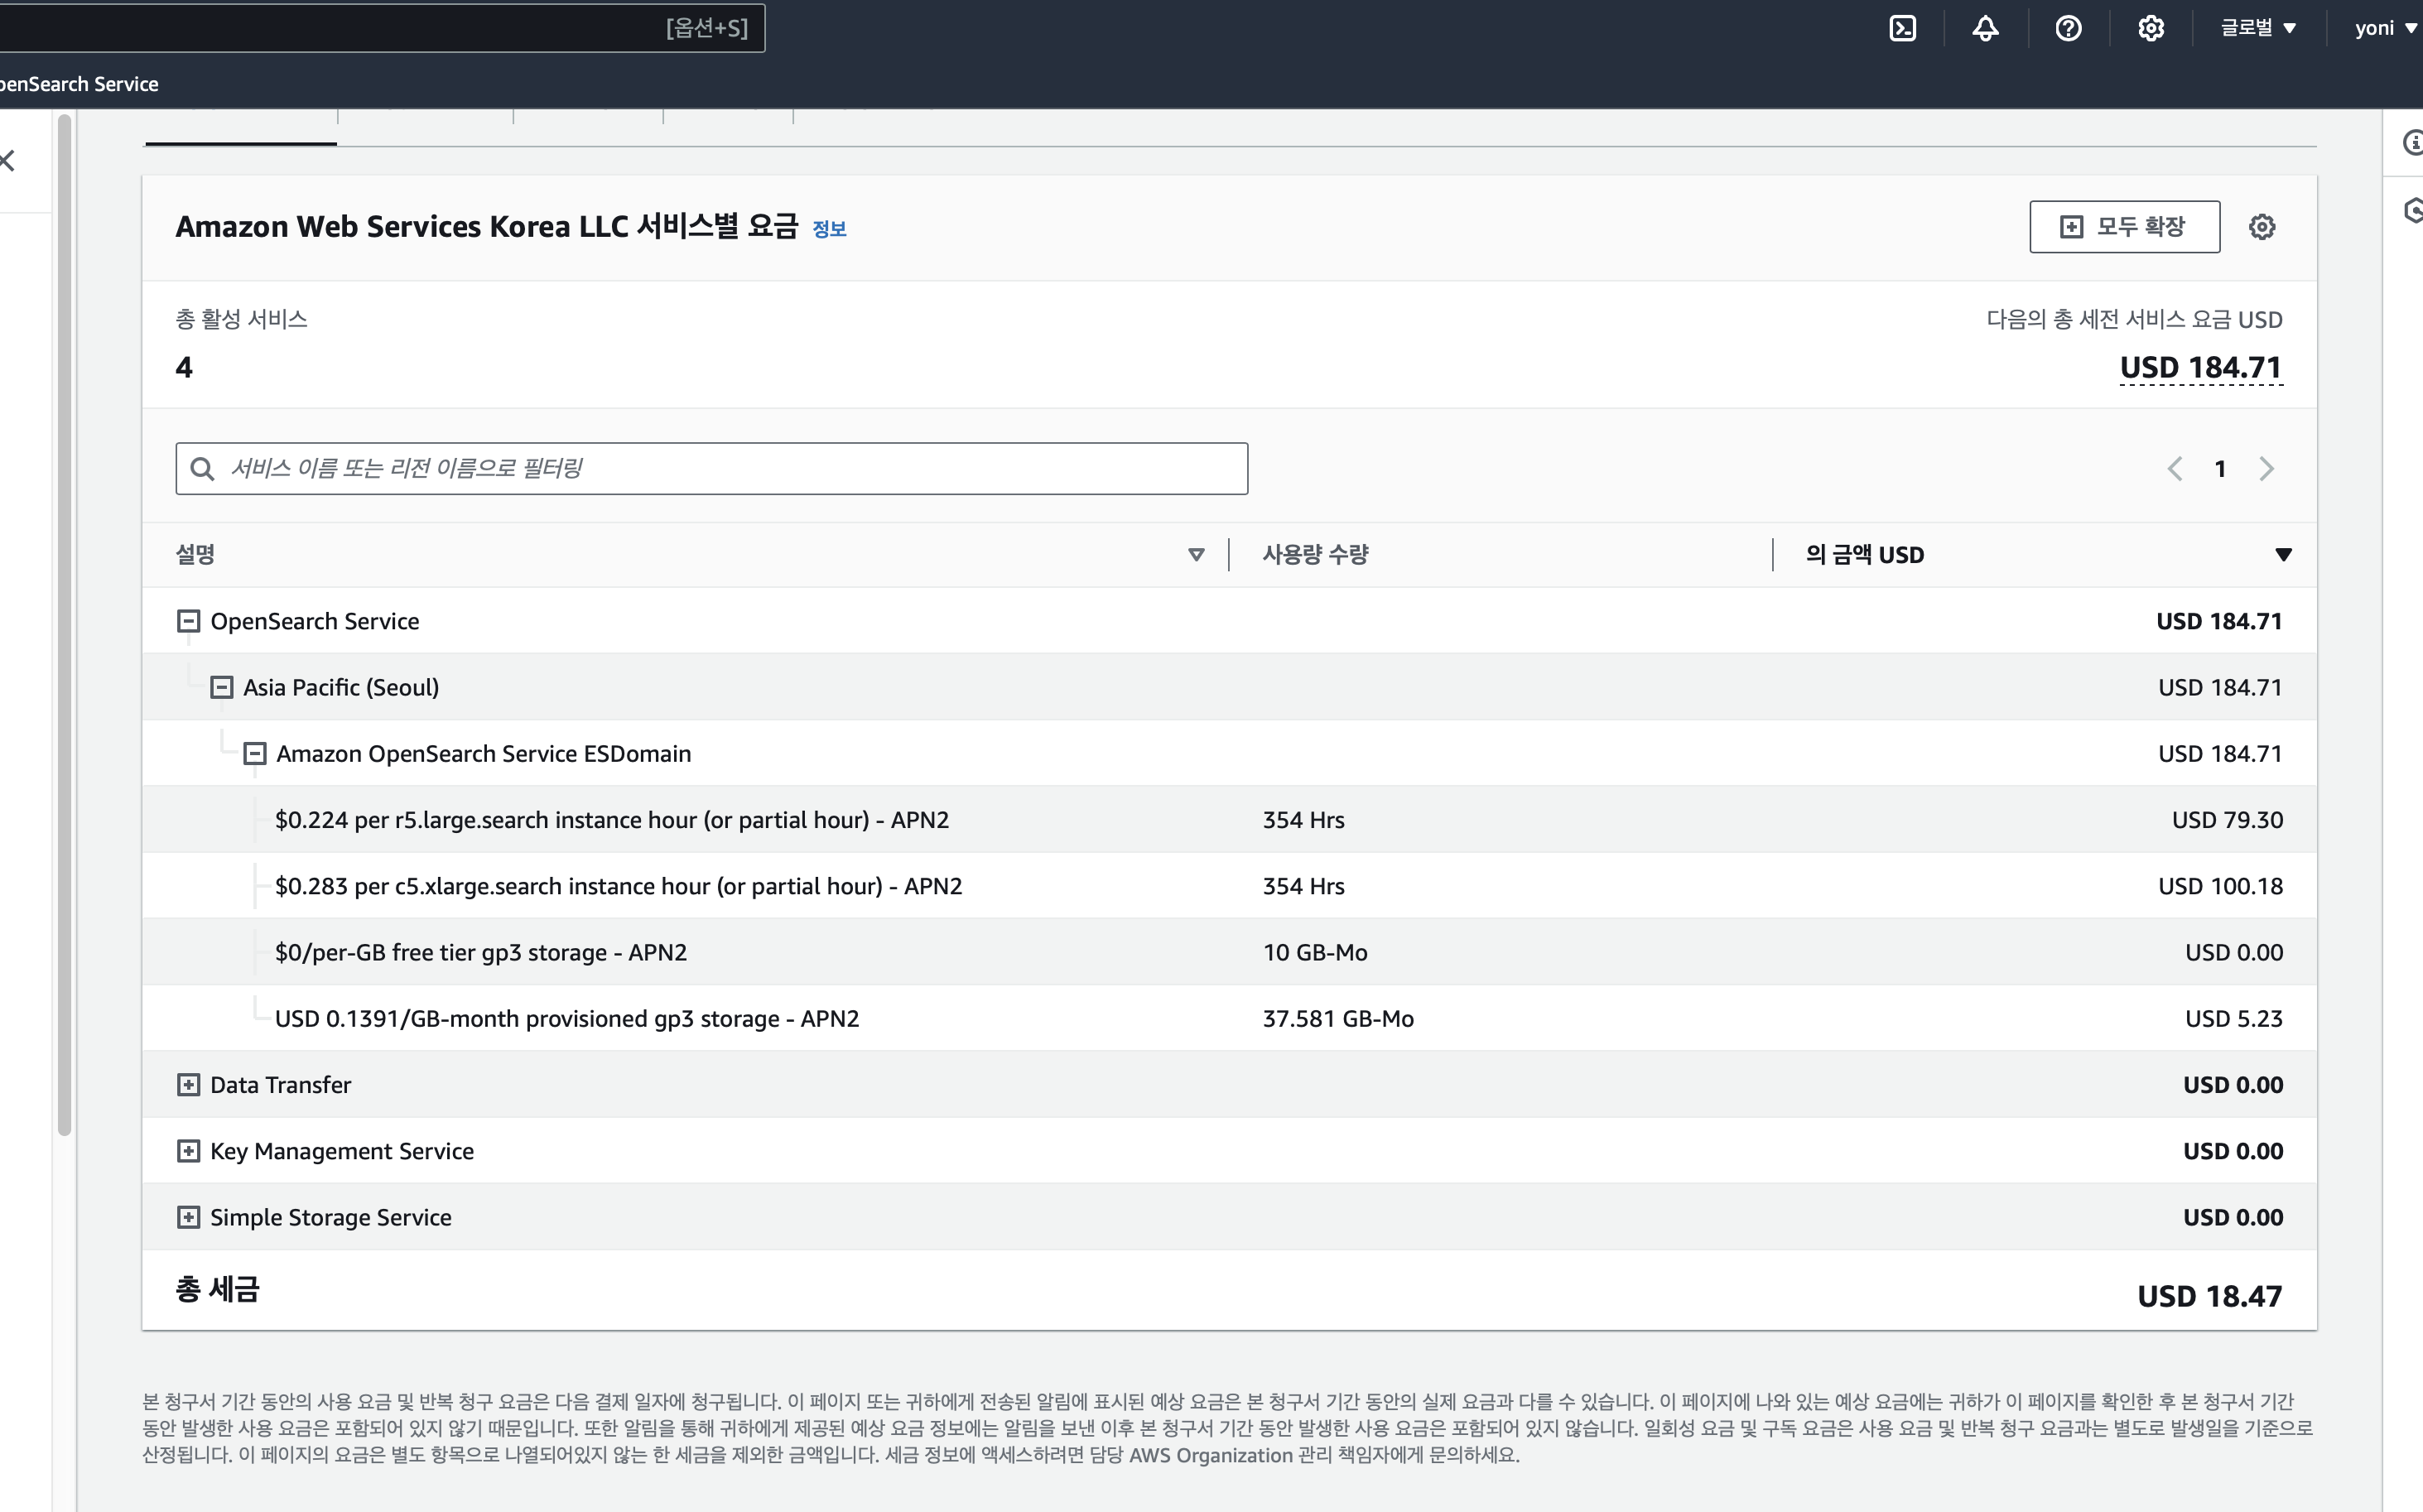2423x1512 pixels.
Task: Close the left side panel X
Action: click(x=8, y=160)
